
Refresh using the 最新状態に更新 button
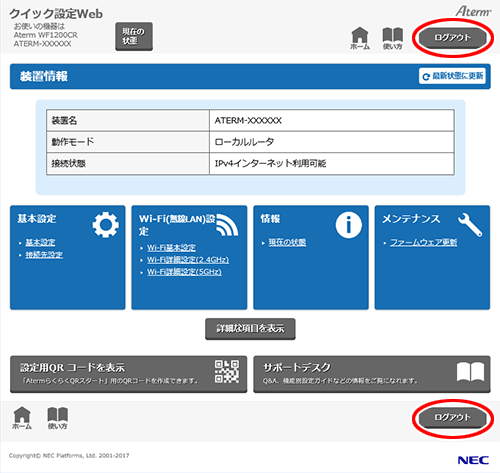452,76
